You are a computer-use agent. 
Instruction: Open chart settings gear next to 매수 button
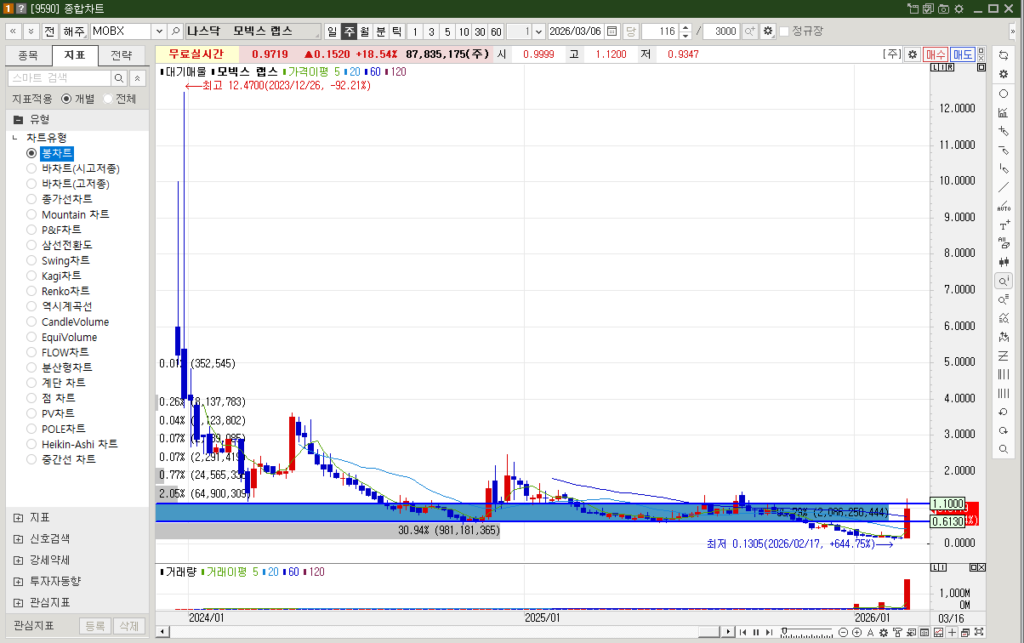click(x=911, y=54)
